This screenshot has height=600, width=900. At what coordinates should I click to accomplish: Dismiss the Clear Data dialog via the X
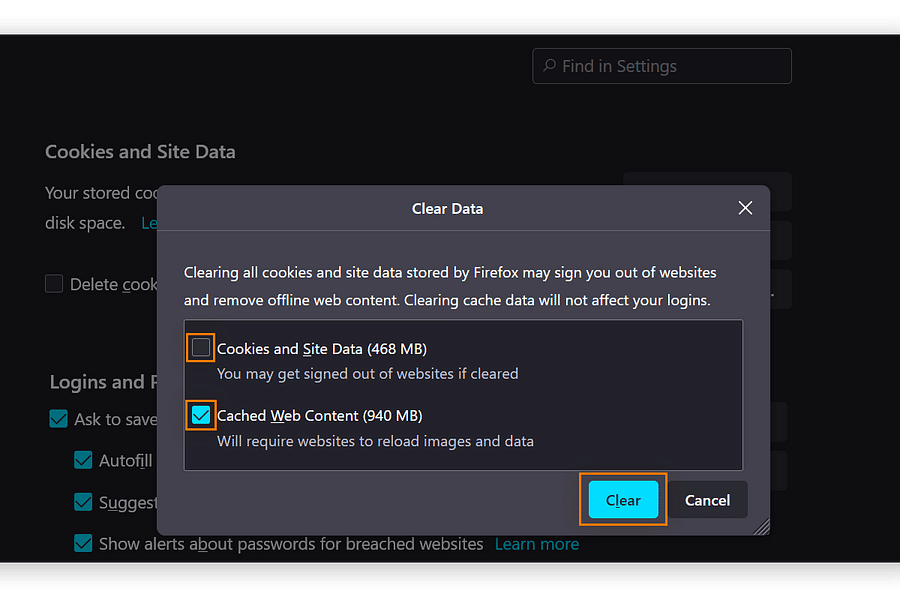coord(745,208)
